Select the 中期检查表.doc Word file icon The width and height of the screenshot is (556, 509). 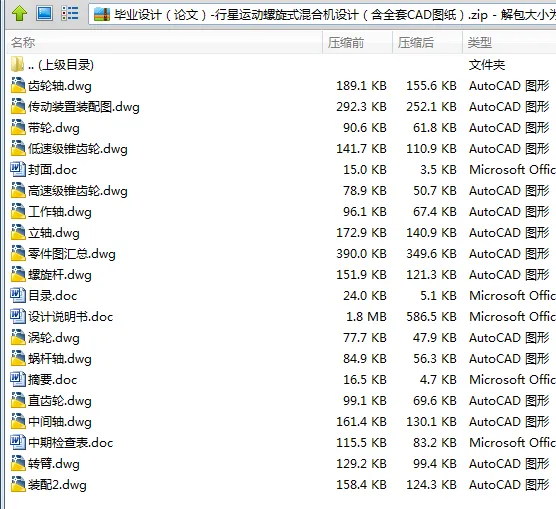point(18,442)
